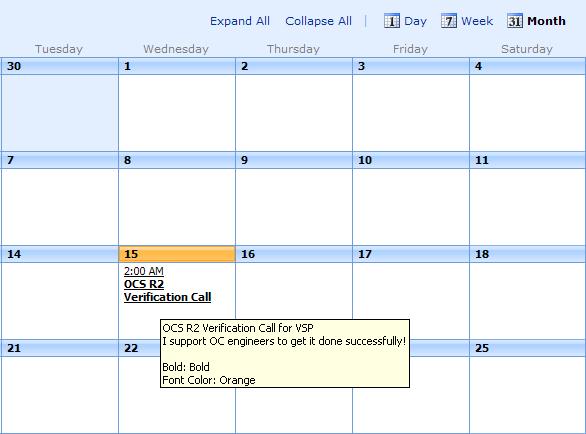
Task: Select the highlighted date 15 header
Action: [x=177, y=254]
